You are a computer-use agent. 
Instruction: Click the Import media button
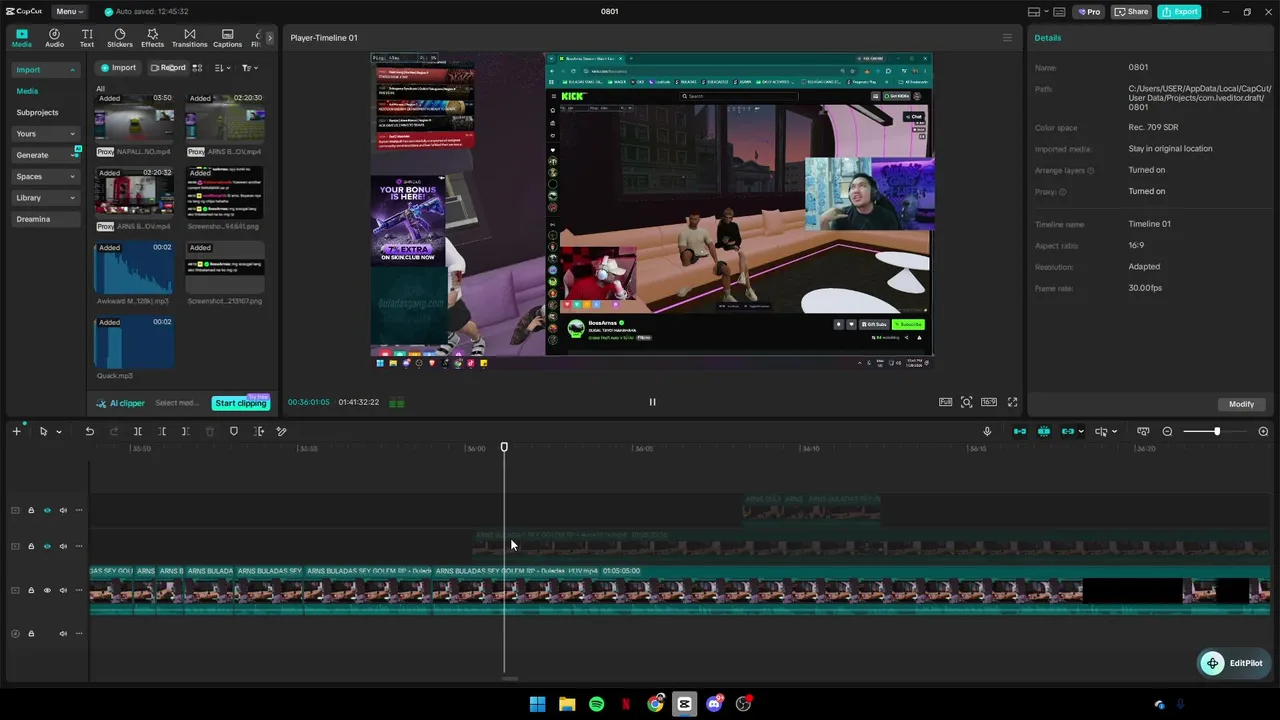(118, 68)
